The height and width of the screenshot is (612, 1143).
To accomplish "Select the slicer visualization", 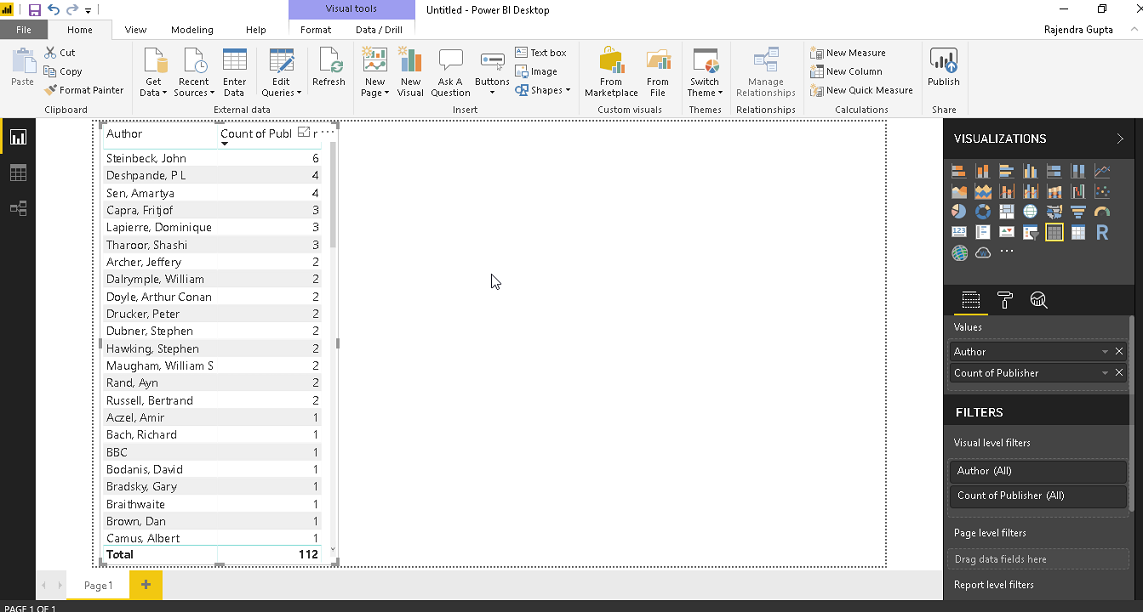I will click(x=1030, y=232).
